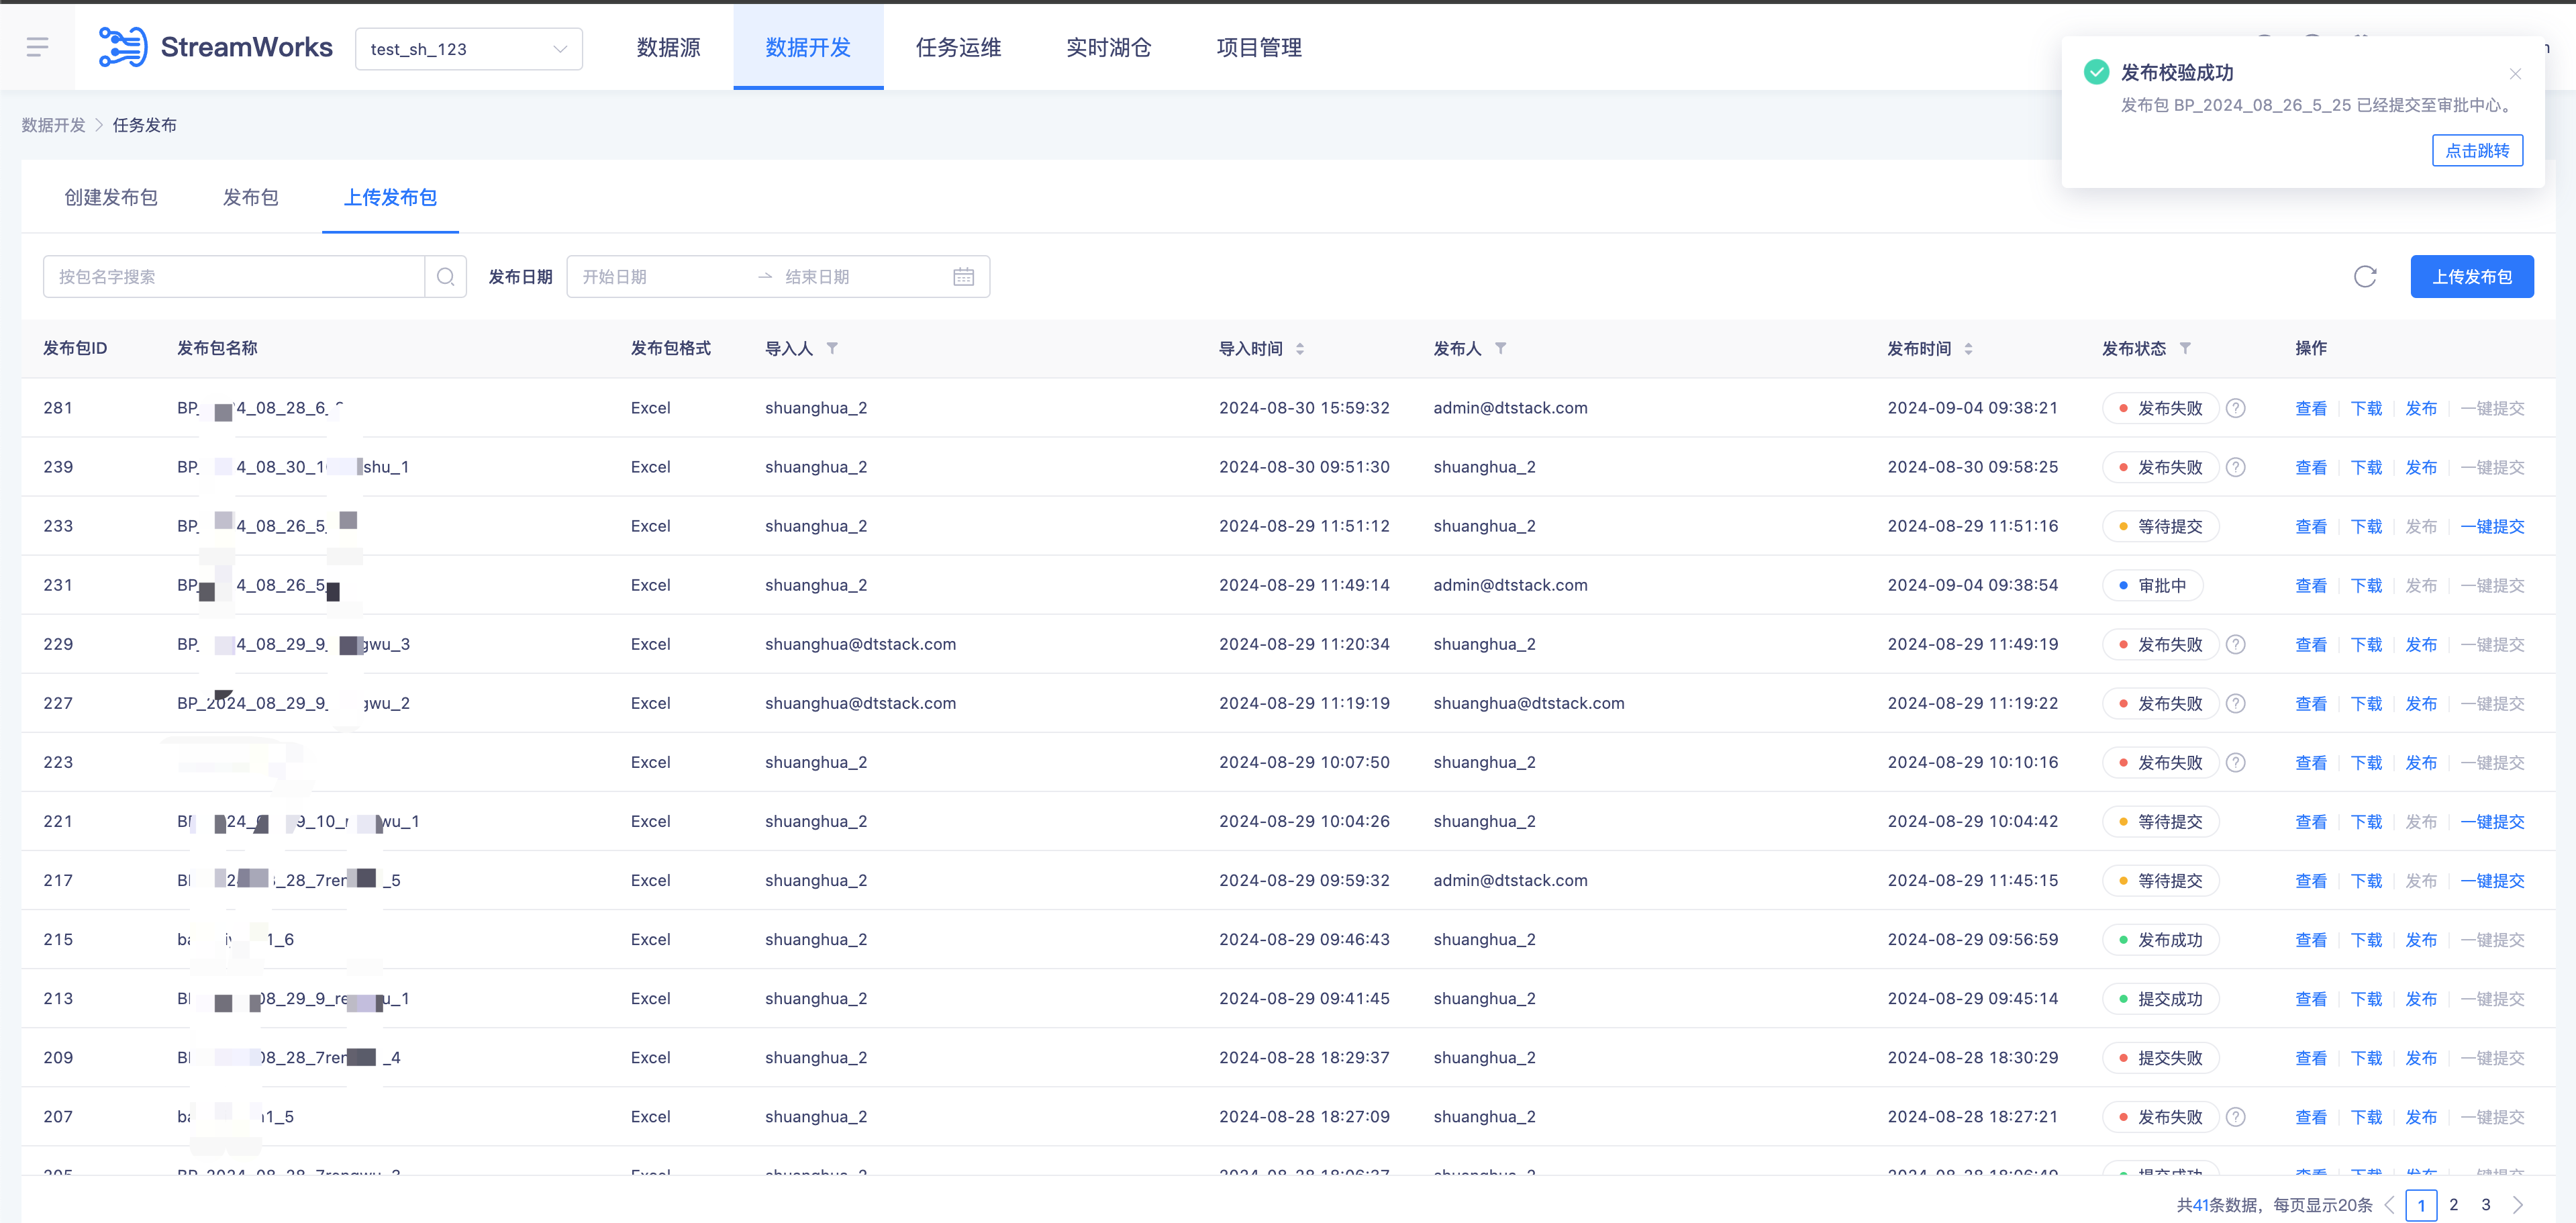The image size is (2576, 1223).
Task: Focus the package name search field
Action: click(233, 277)
